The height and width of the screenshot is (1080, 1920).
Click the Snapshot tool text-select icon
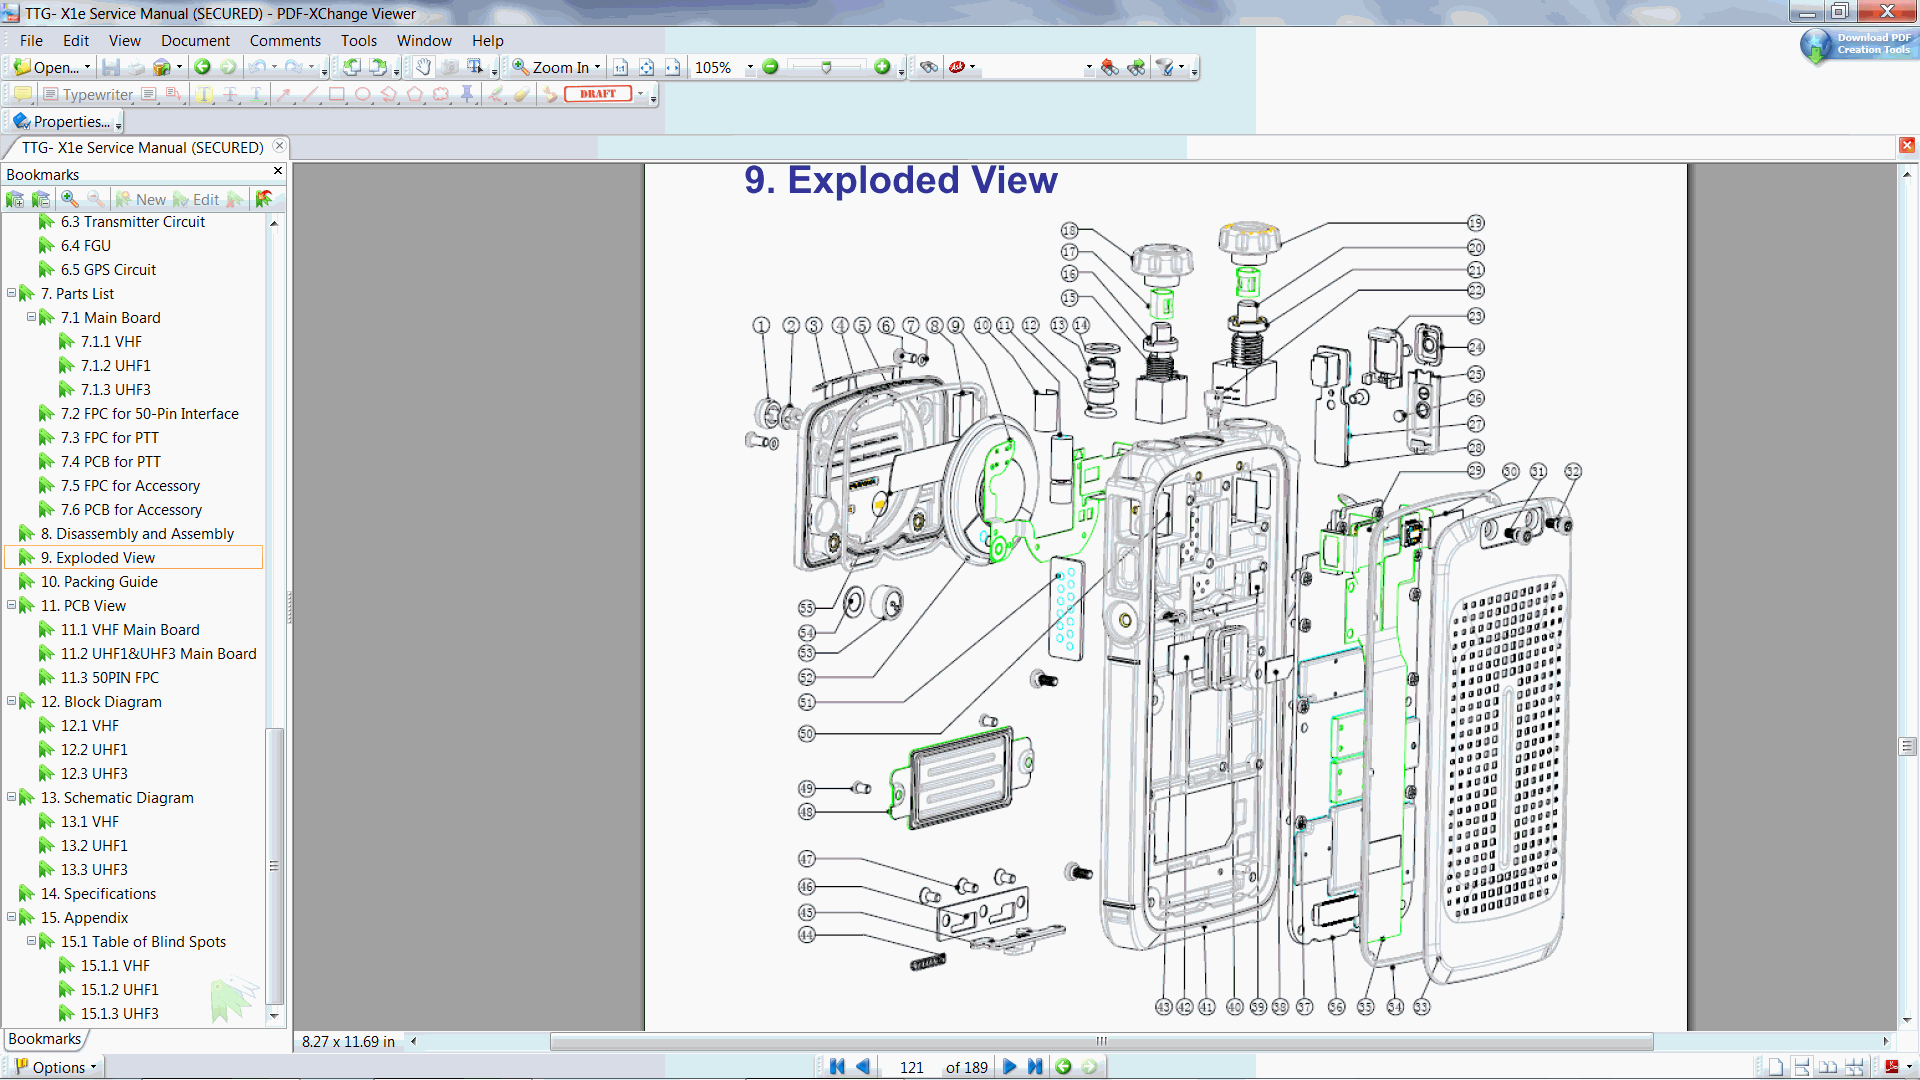475,67
